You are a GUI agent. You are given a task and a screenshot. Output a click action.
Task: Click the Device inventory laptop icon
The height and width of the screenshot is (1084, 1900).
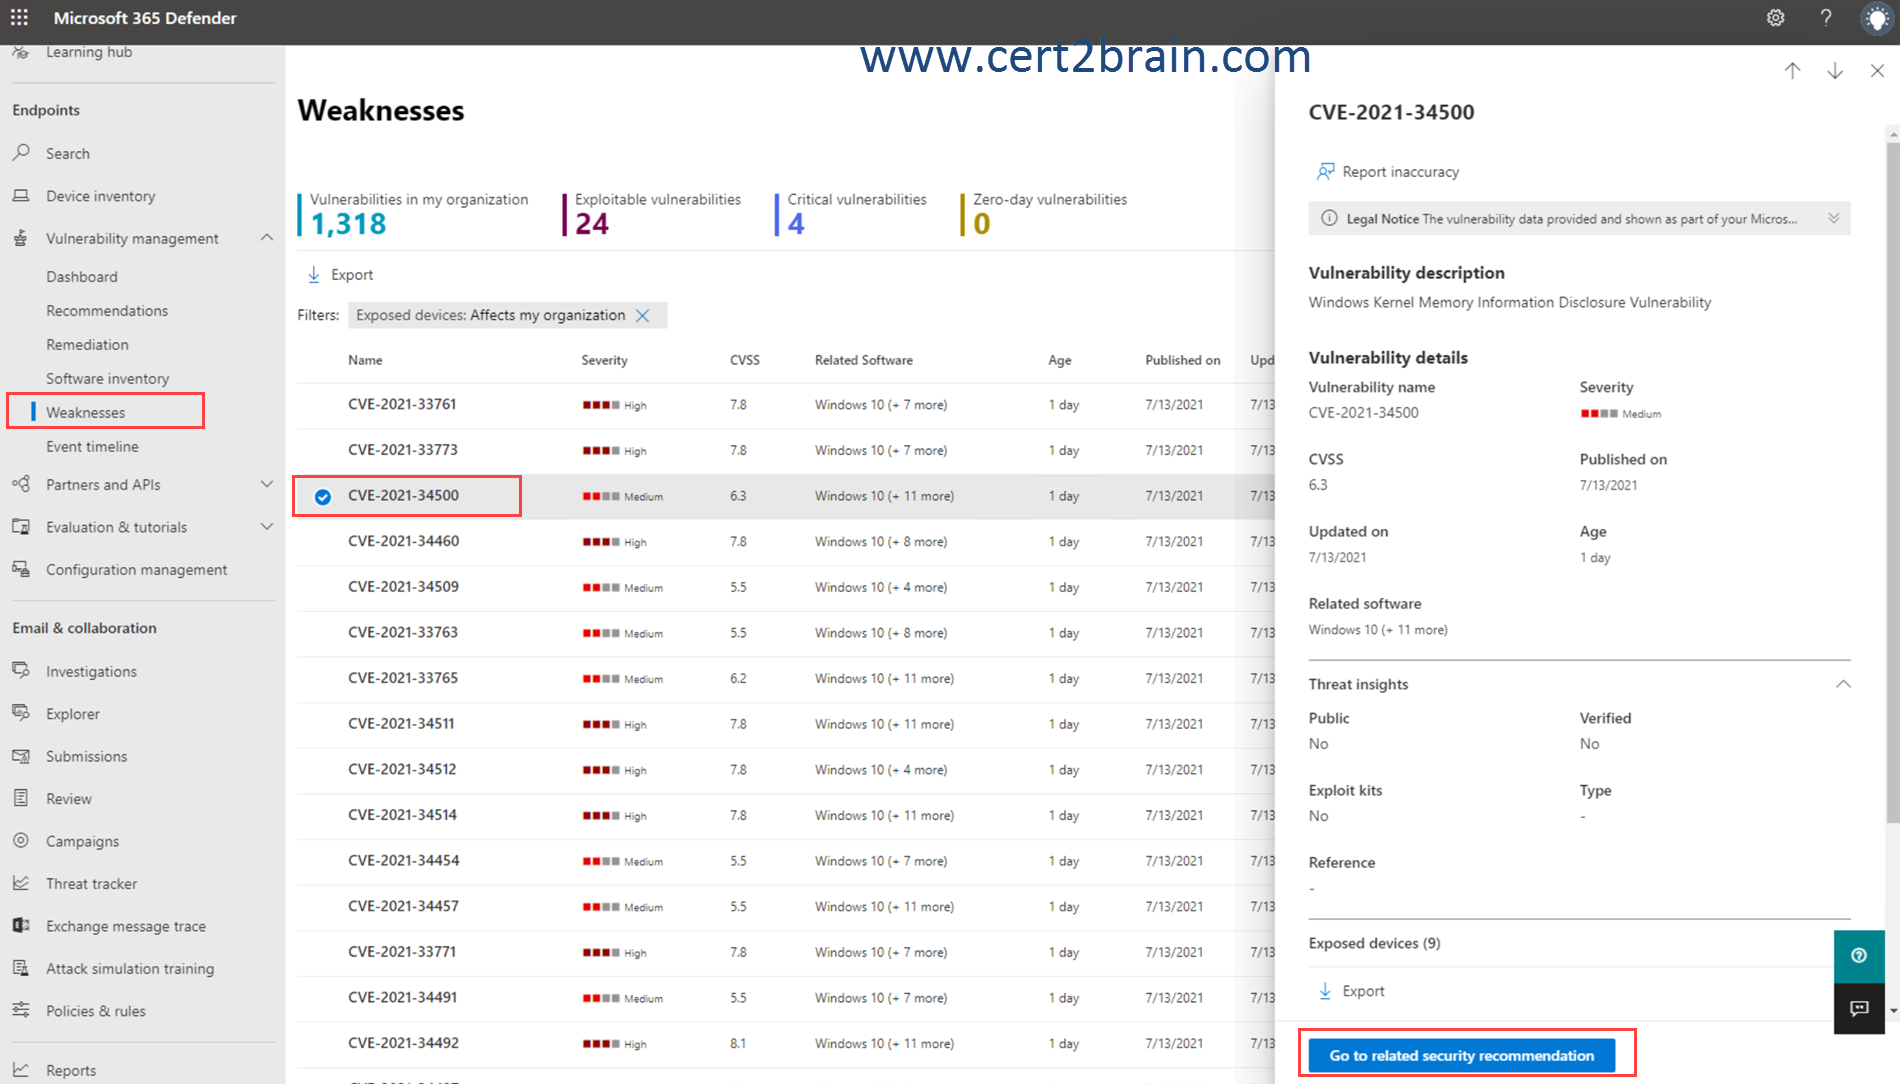pos(21,196)
